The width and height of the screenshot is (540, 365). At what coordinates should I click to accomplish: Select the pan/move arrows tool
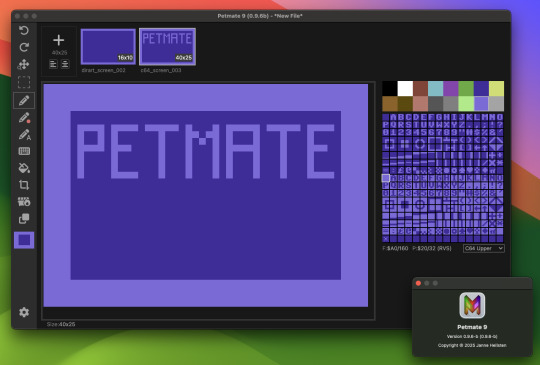tap(24, 64)
